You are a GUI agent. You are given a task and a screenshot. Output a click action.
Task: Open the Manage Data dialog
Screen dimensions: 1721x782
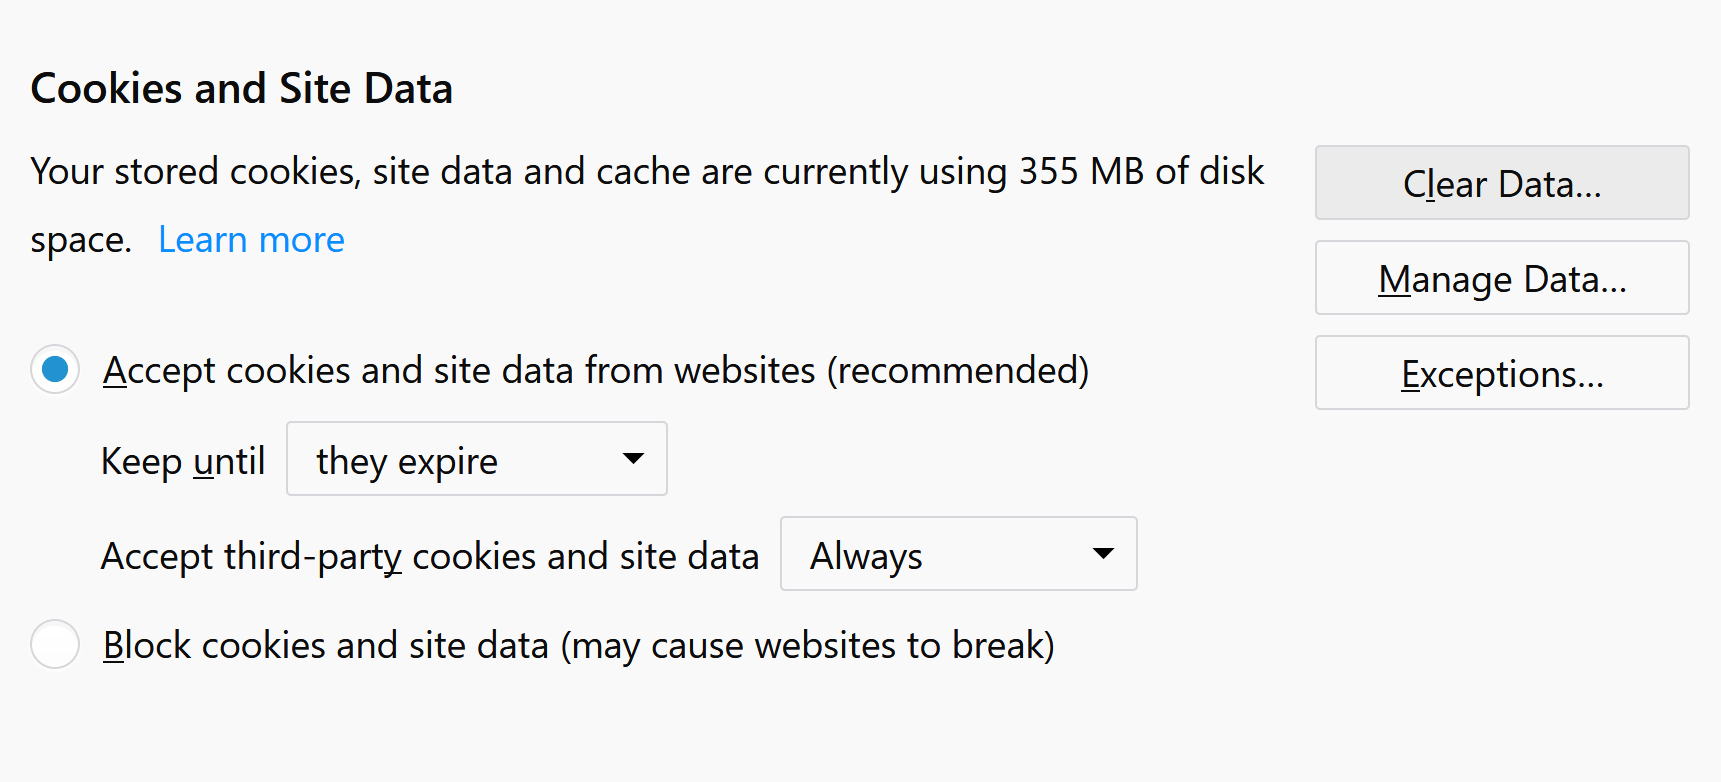(x=1501, y=278)
